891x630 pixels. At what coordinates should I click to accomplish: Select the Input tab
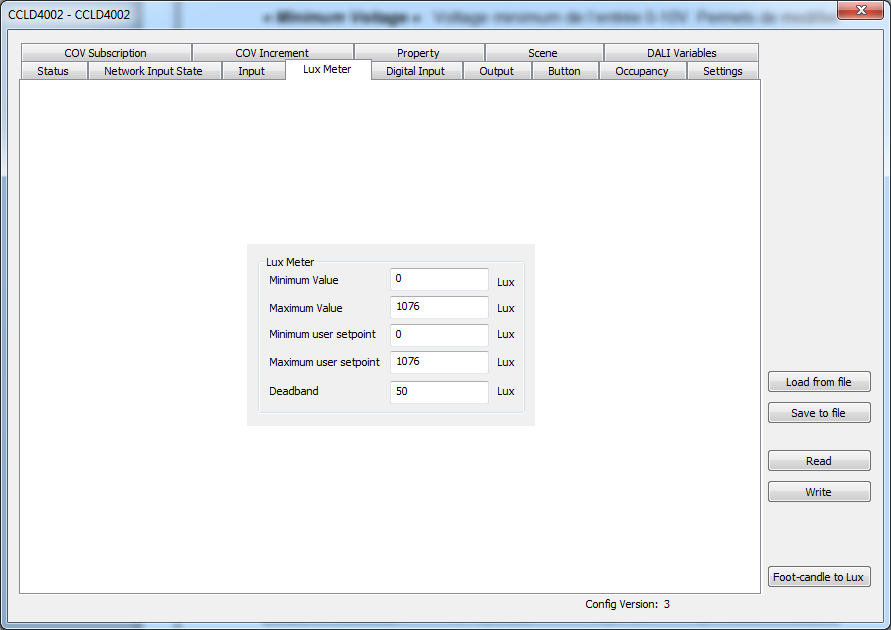click(253, 71)
